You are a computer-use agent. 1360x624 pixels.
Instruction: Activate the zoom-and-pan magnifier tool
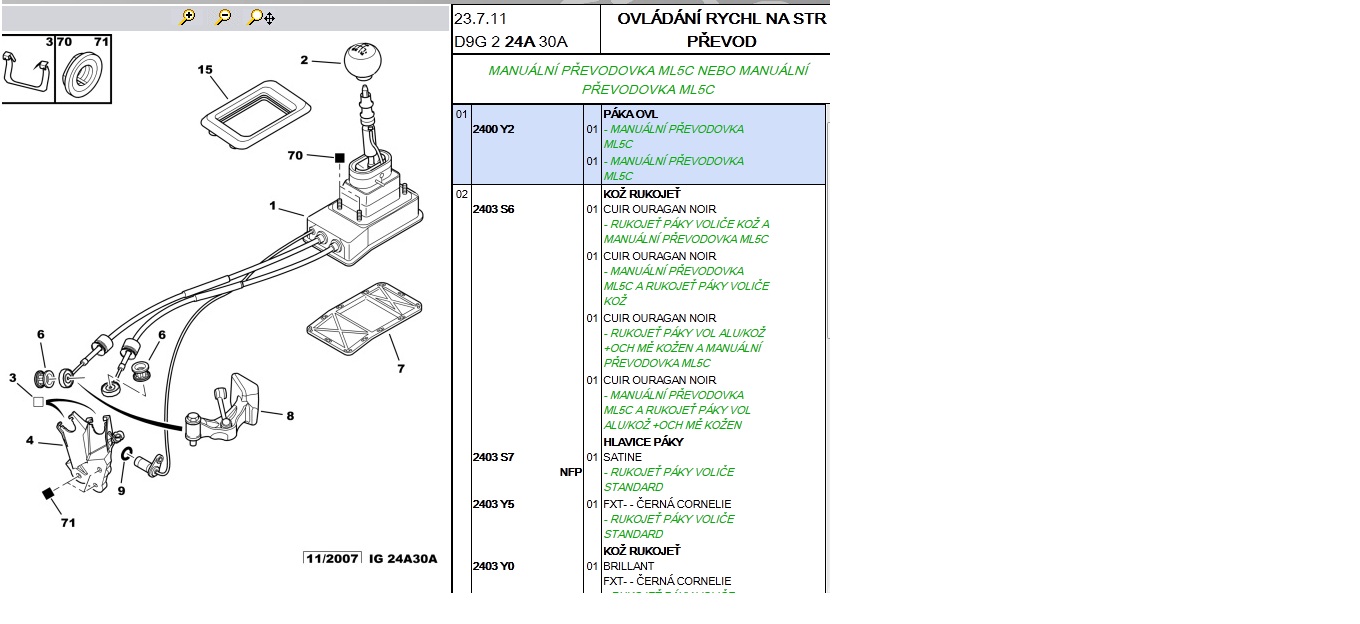(x=262, y=17)
